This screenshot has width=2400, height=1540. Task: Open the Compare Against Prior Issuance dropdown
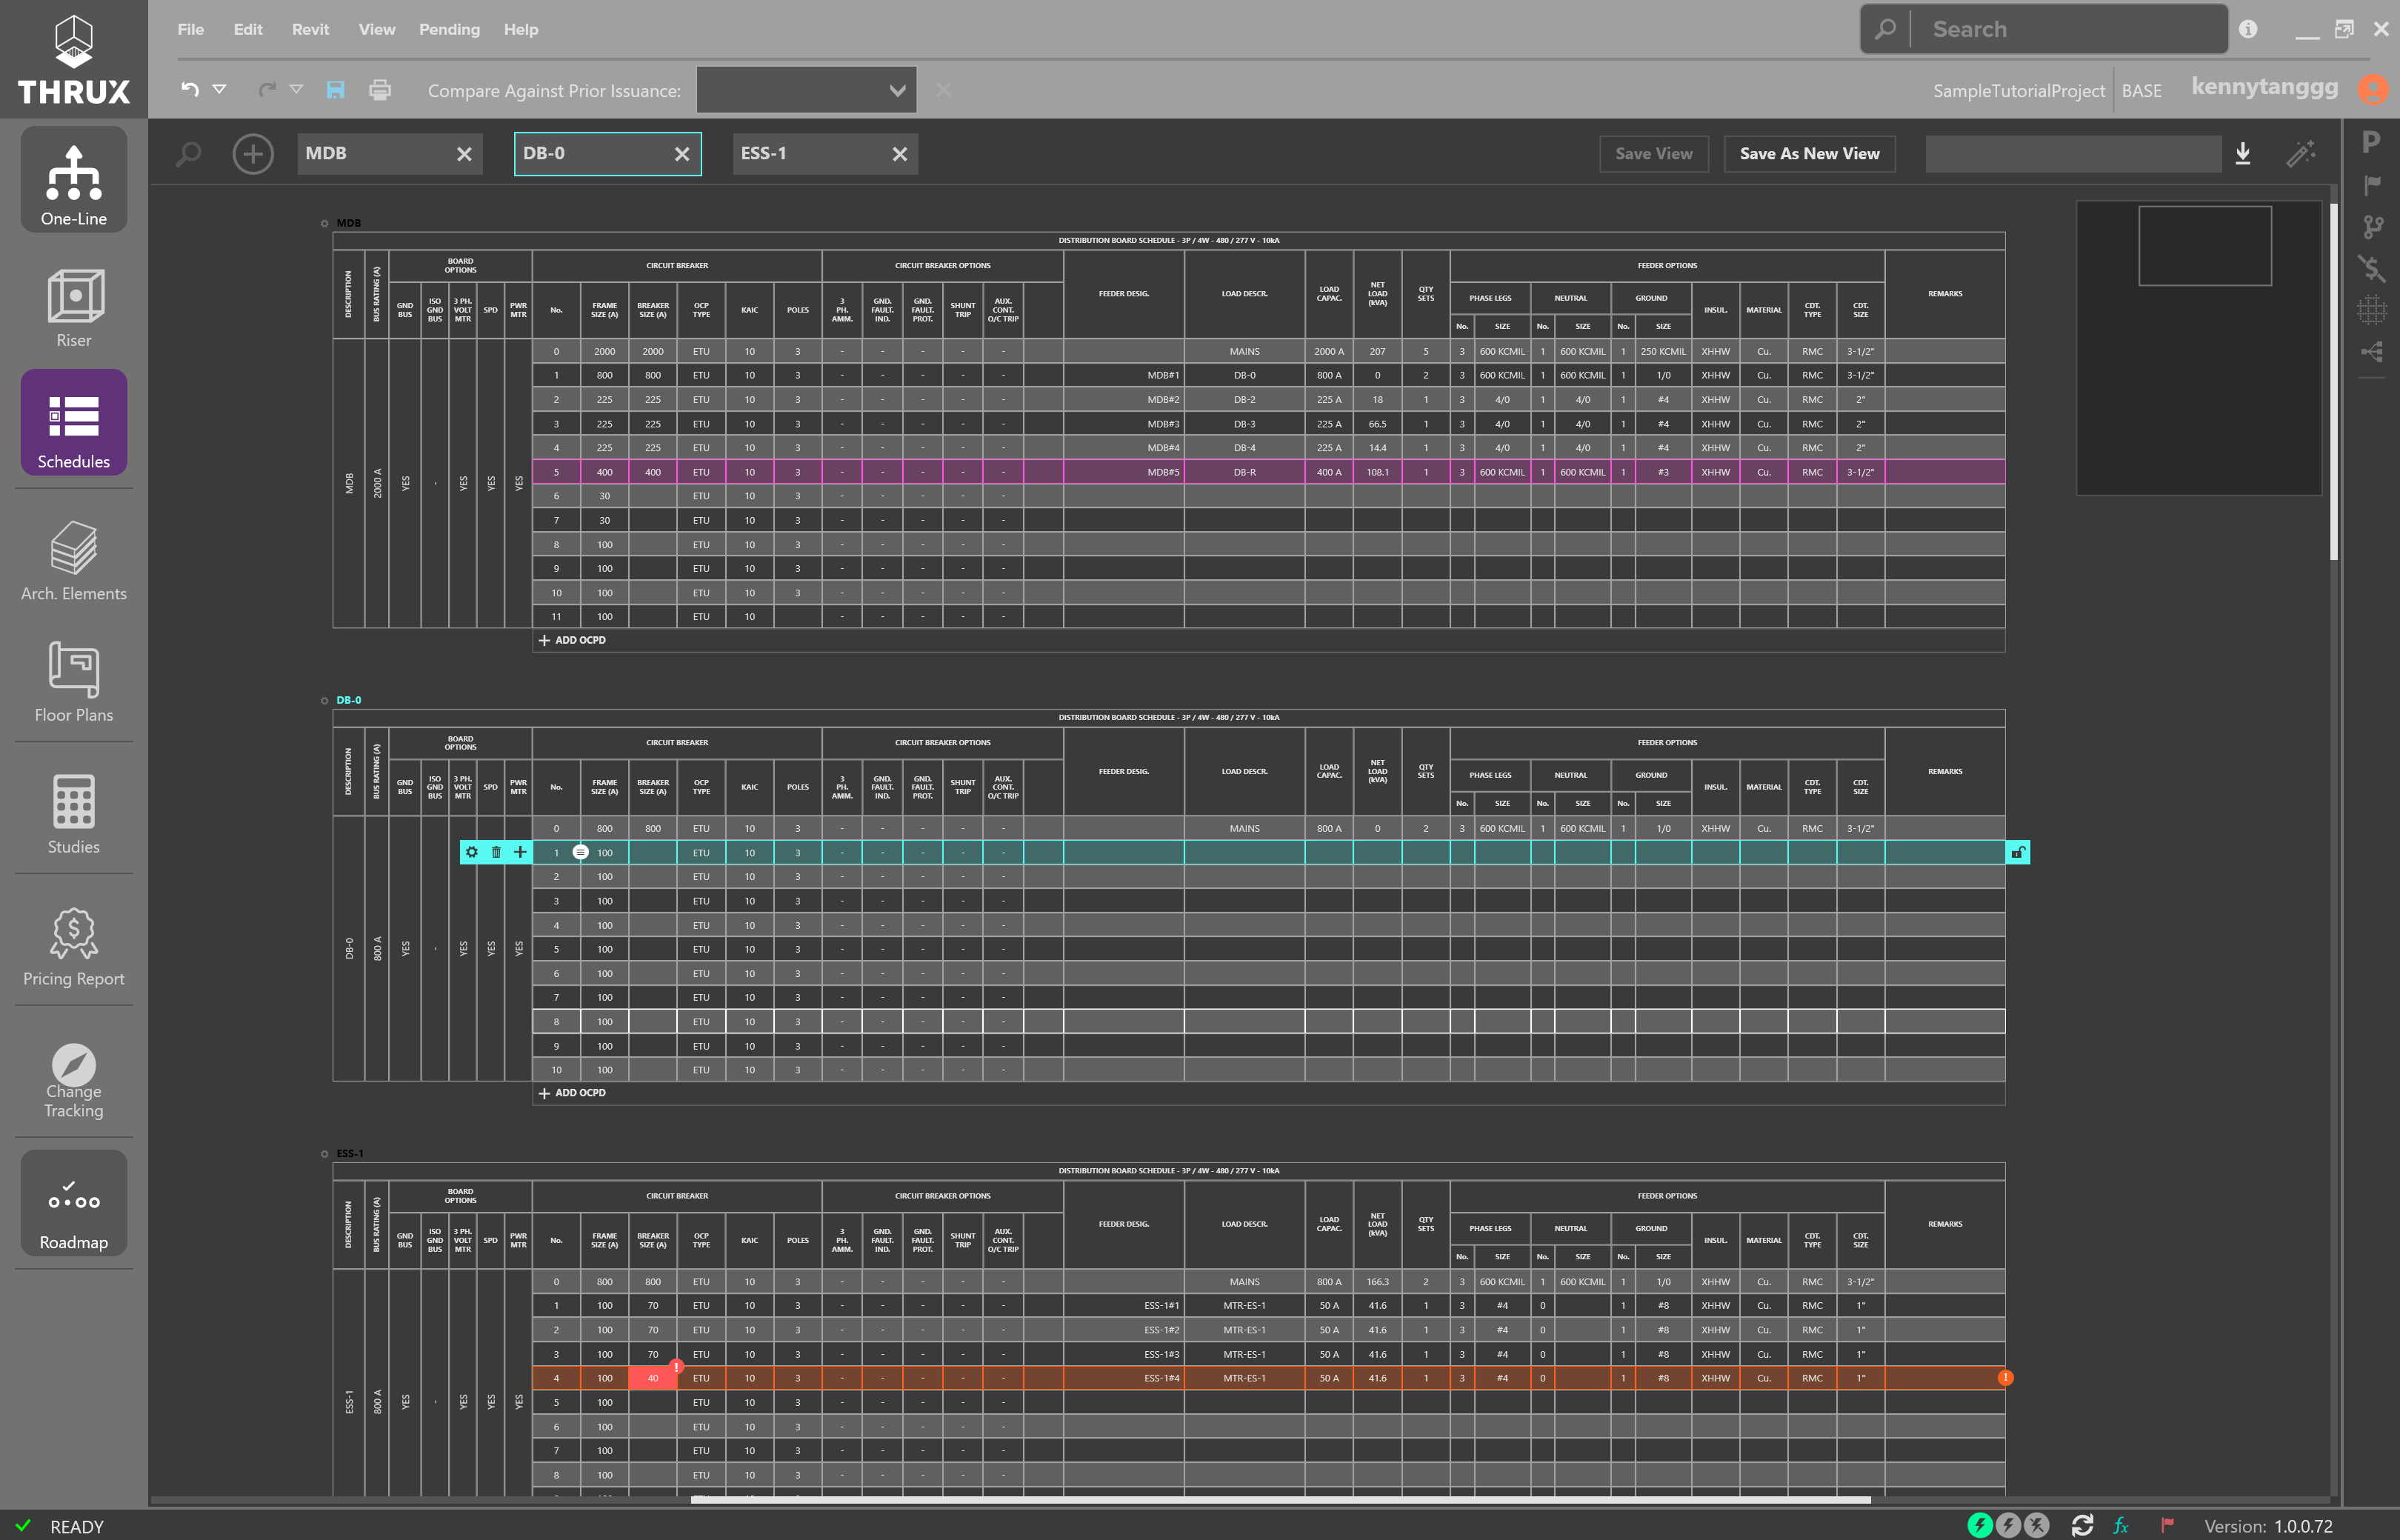point(806,90)
